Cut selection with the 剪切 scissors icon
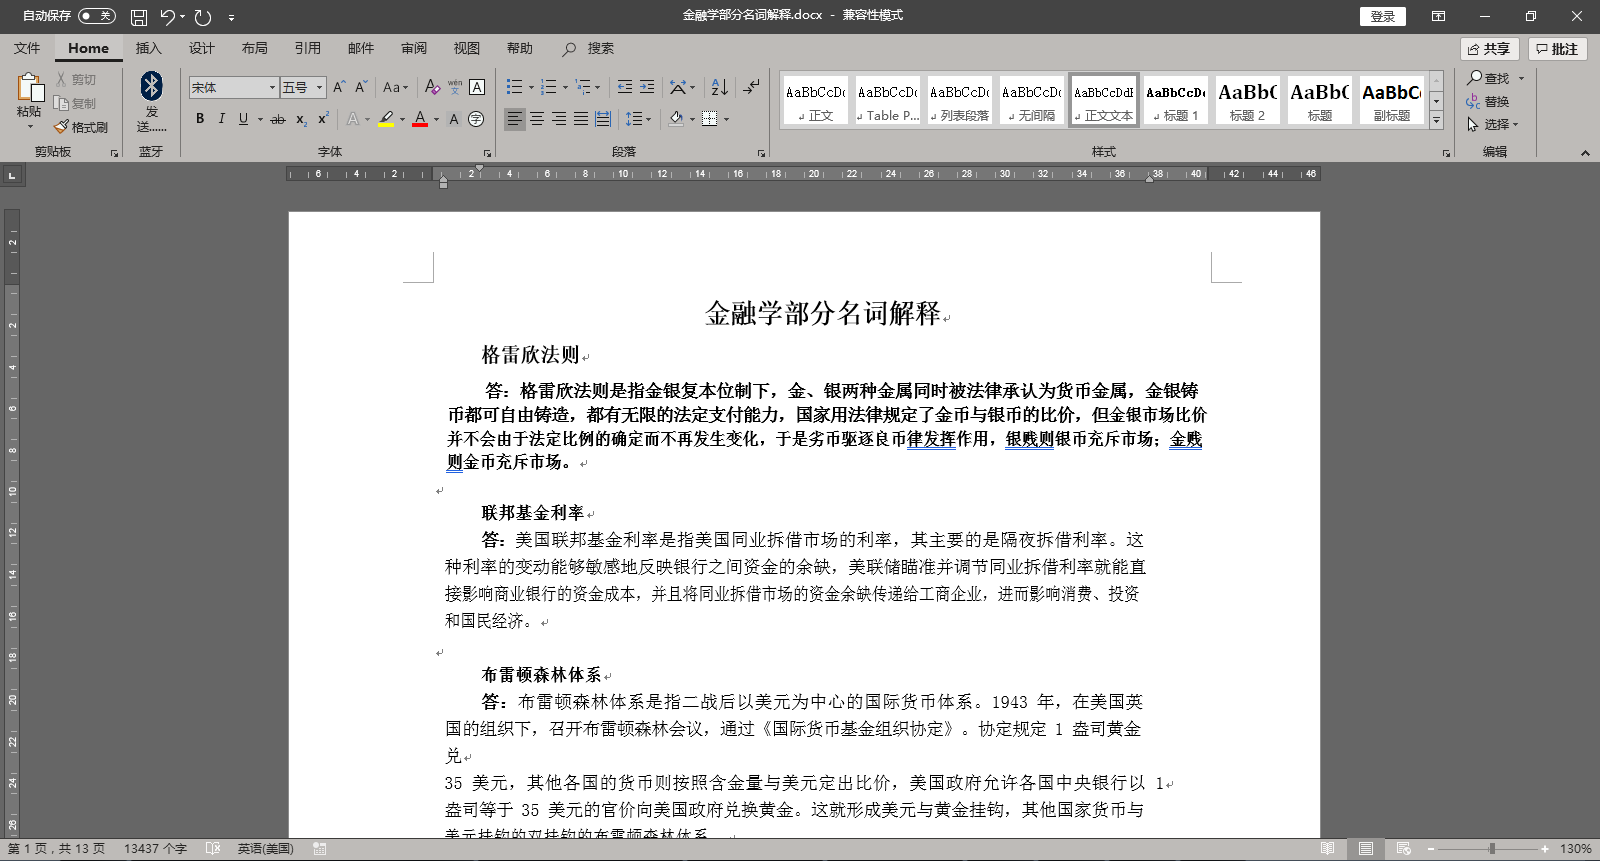Viewport: 1600px width, 861px height. [76, 80]
